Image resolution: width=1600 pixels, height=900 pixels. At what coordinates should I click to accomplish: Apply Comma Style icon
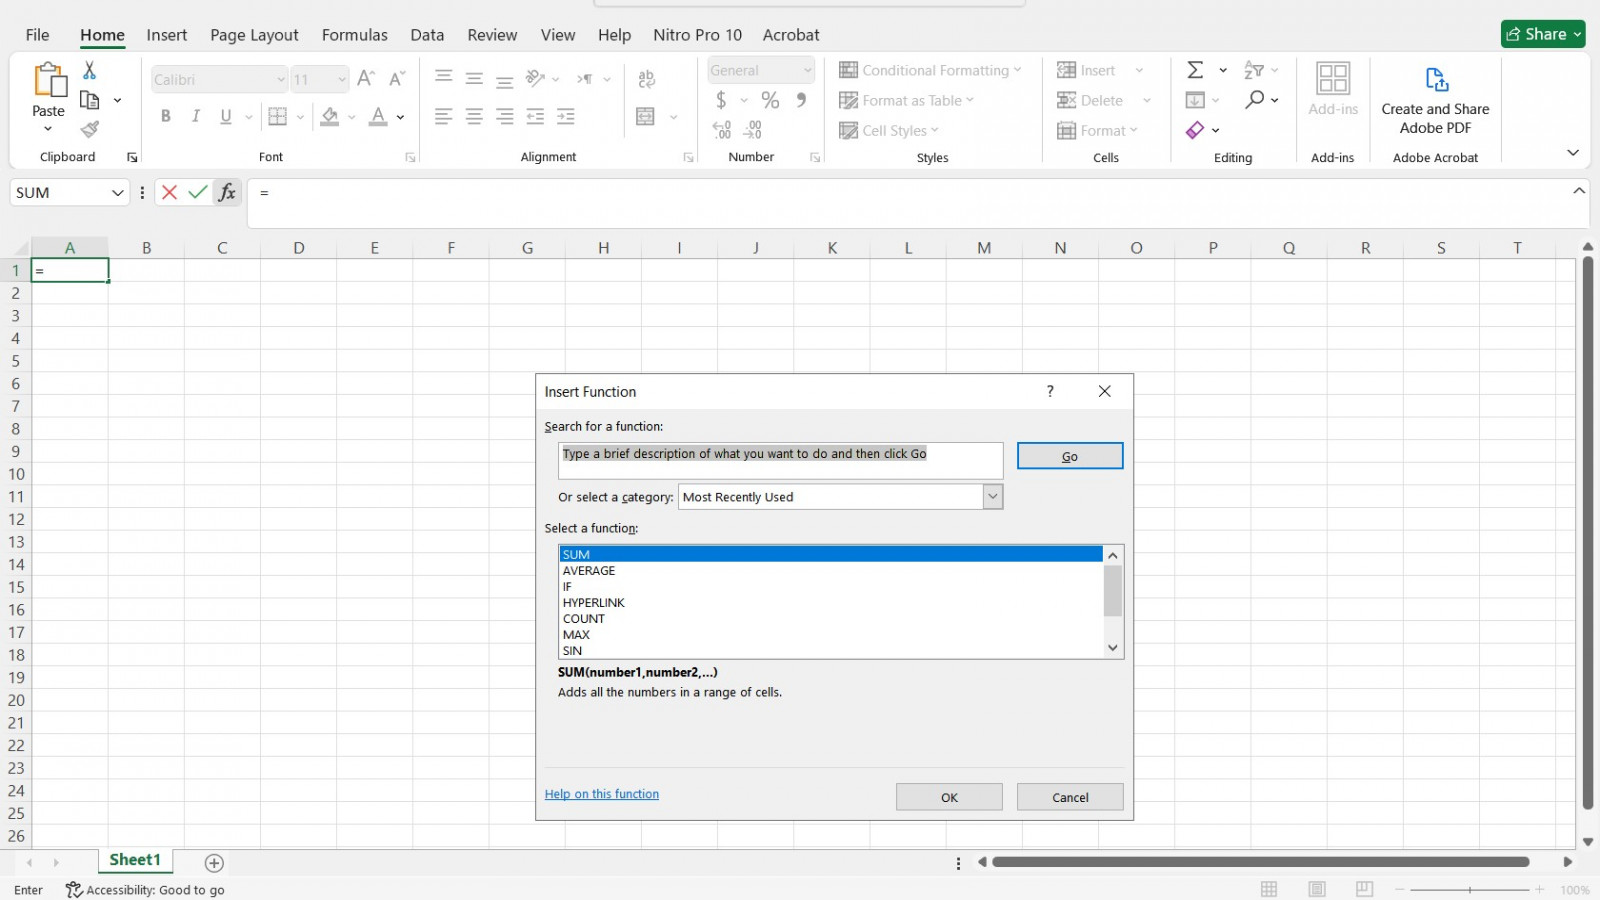coord(801,100)
